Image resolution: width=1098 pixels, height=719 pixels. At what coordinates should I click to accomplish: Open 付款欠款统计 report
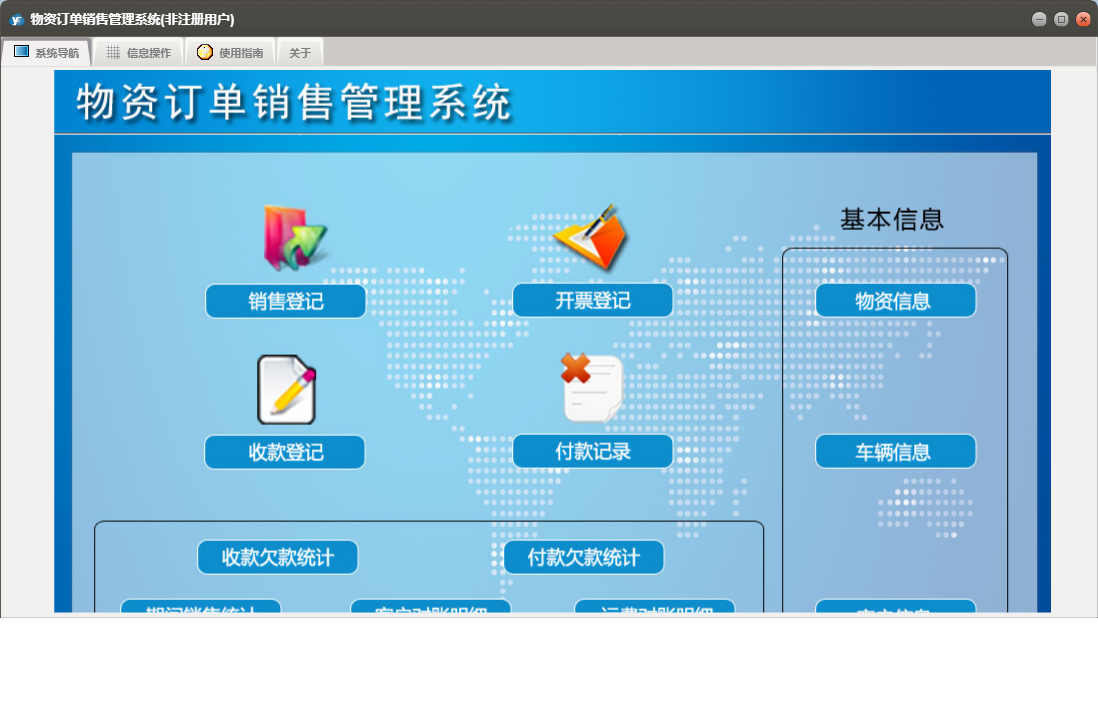pyautogui.click(x=584, y=557)
